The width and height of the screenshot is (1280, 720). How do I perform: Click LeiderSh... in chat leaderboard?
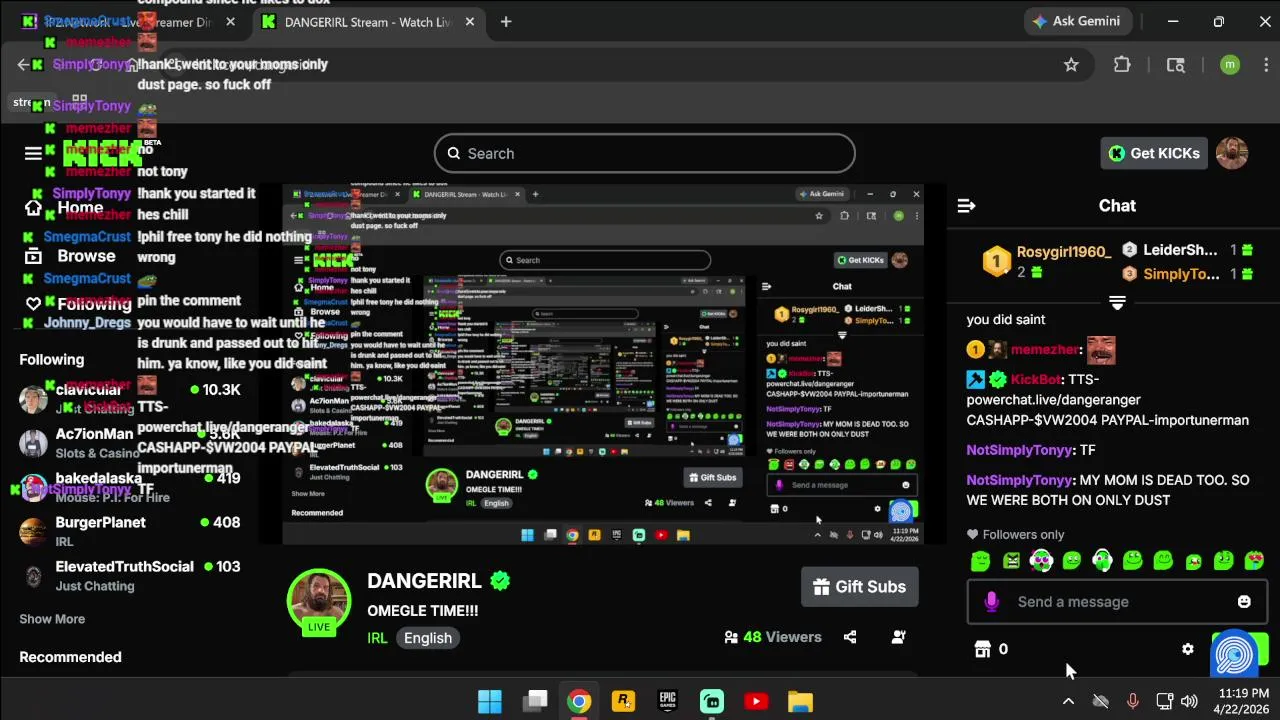(1180, 250)
